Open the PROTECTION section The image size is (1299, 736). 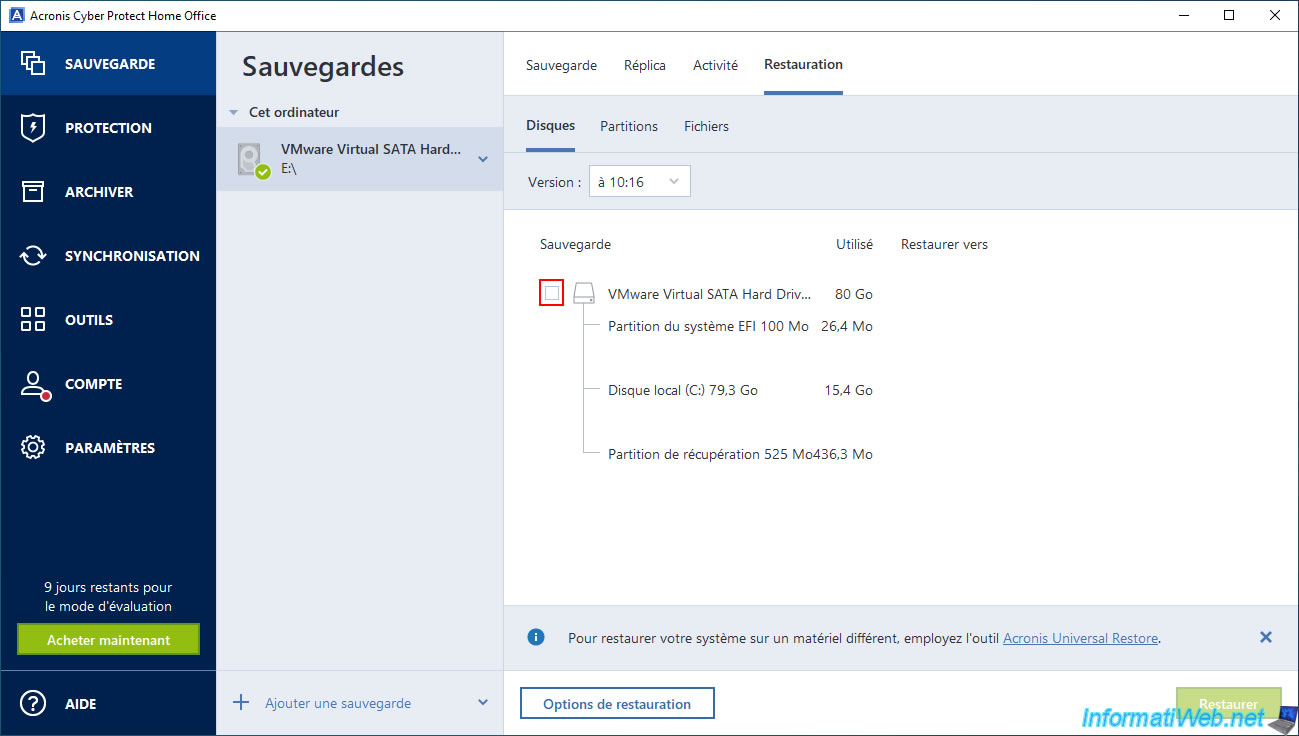pyautogui.click(x=108, y=127)
